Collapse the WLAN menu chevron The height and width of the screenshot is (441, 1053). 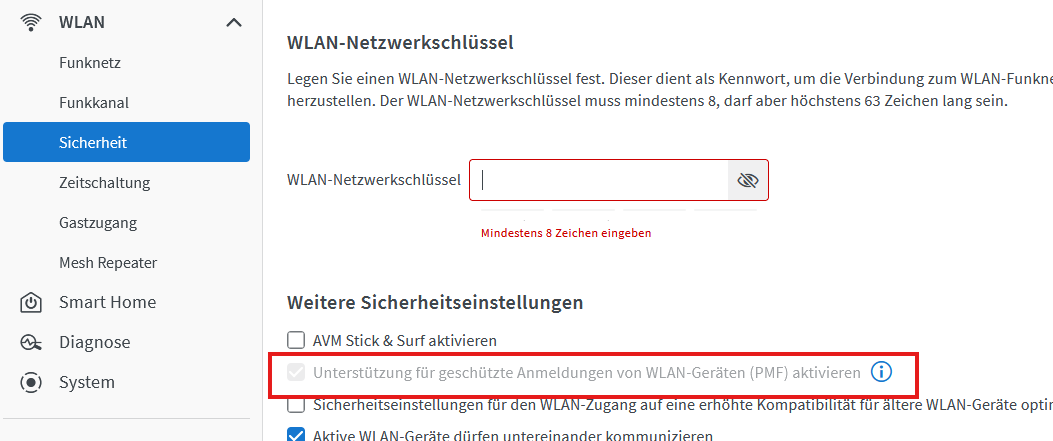pyautogui.click(x=233, y=22)
